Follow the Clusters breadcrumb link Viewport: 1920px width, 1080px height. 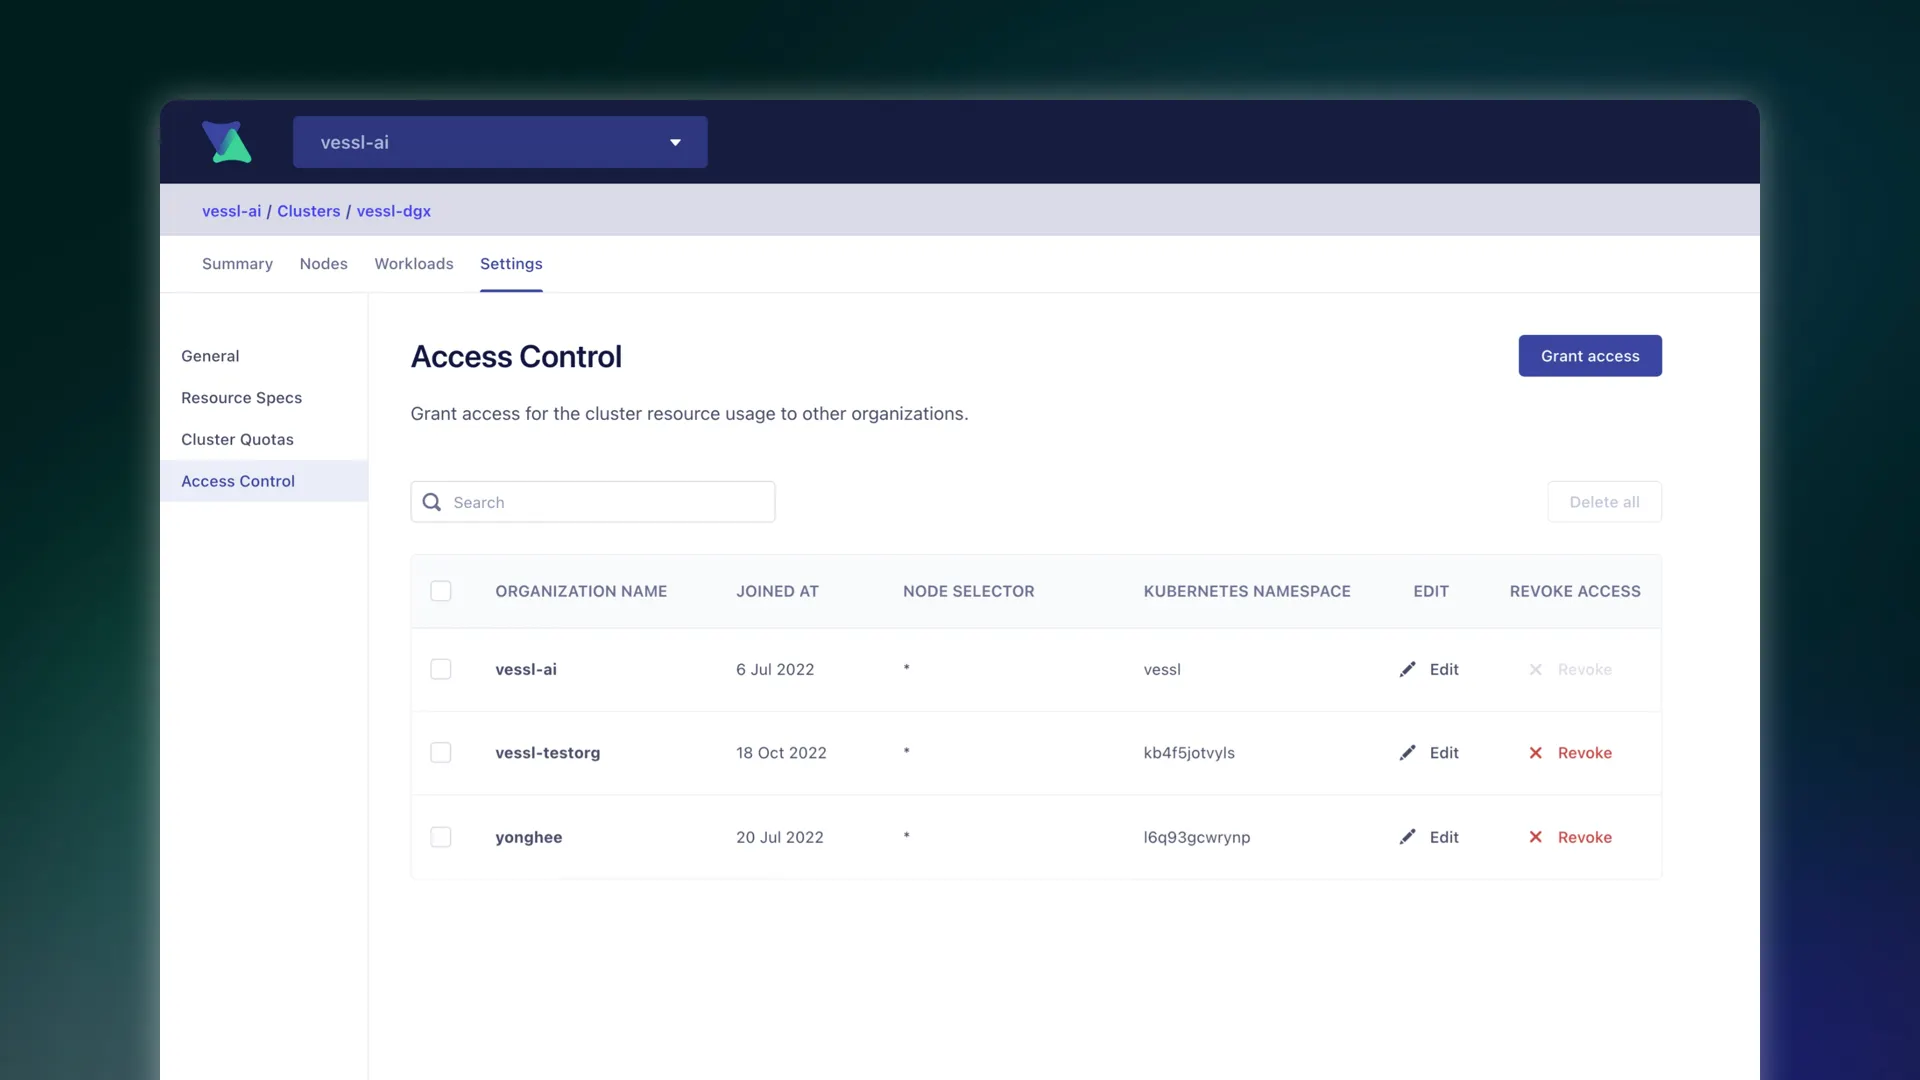pos(308,211)
